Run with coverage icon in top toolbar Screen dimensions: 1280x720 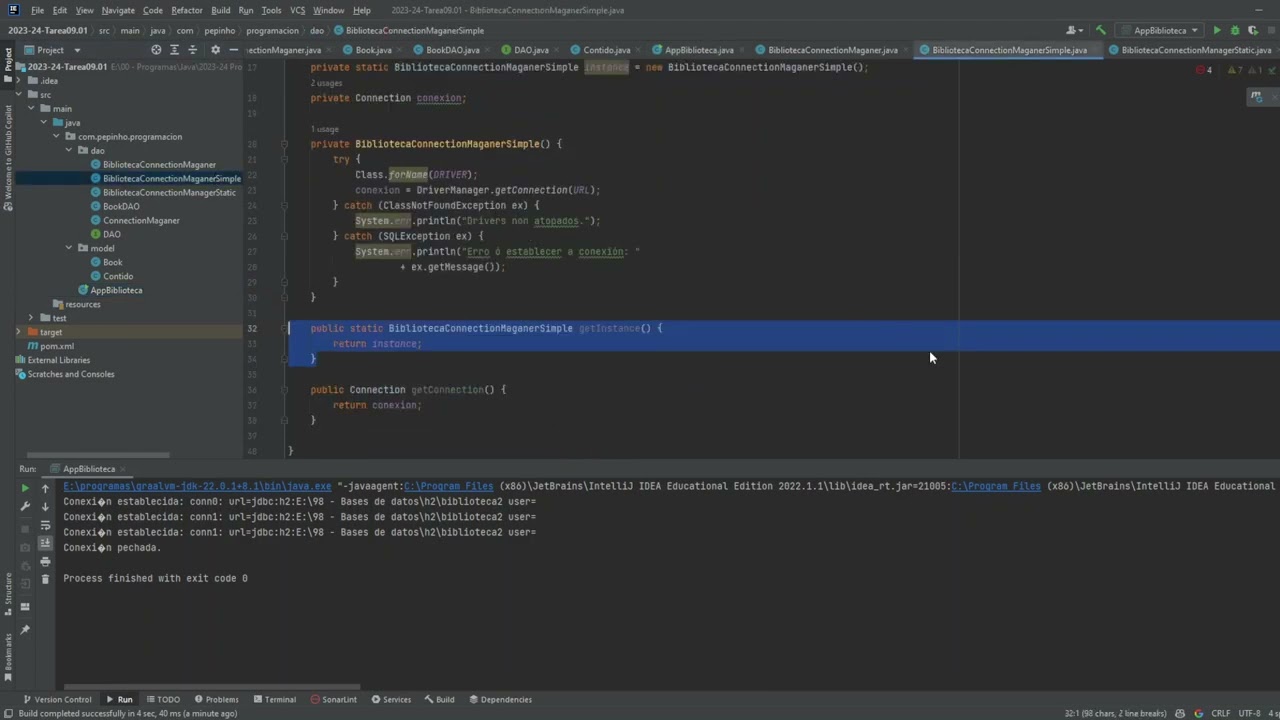pos(1253,30)
